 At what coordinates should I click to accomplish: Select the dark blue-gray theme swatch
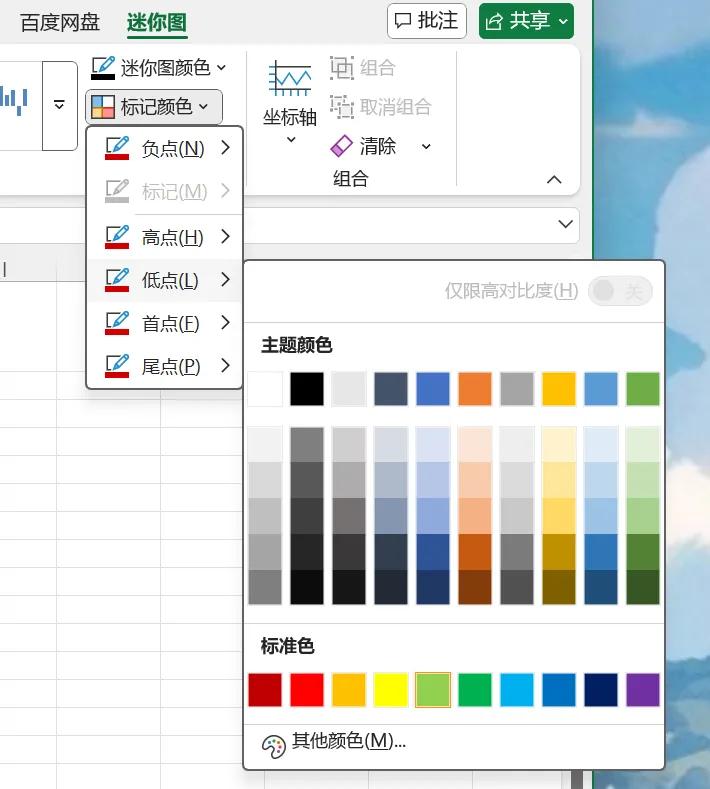pyautogui.click(x=391, y=389)
